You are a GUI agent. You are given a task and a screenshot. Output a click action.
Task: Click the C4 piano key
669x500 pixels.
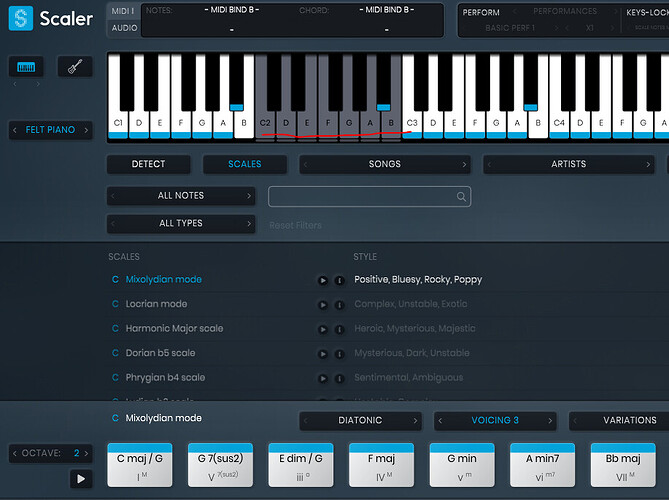pos(559,124)
